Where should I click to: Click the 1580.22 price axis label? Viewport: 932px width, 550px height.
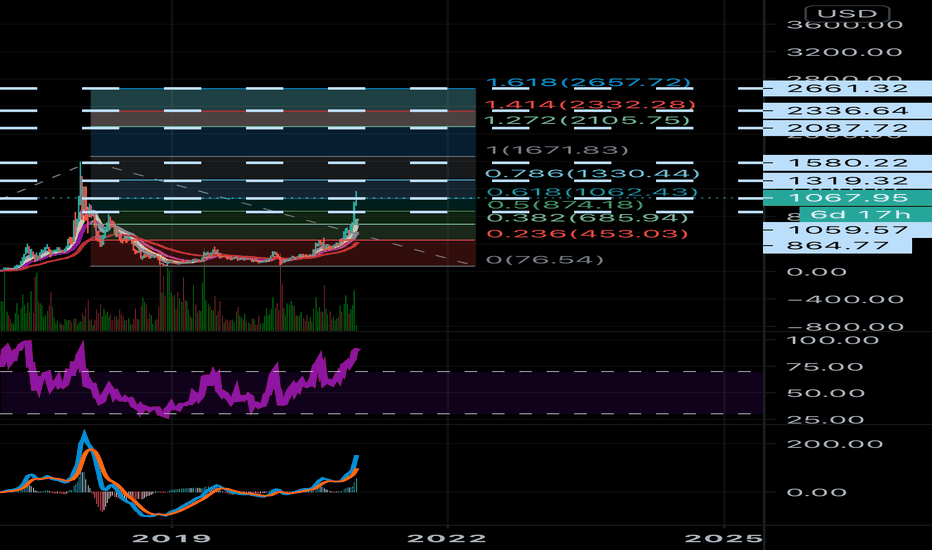(x=848, y=163)
